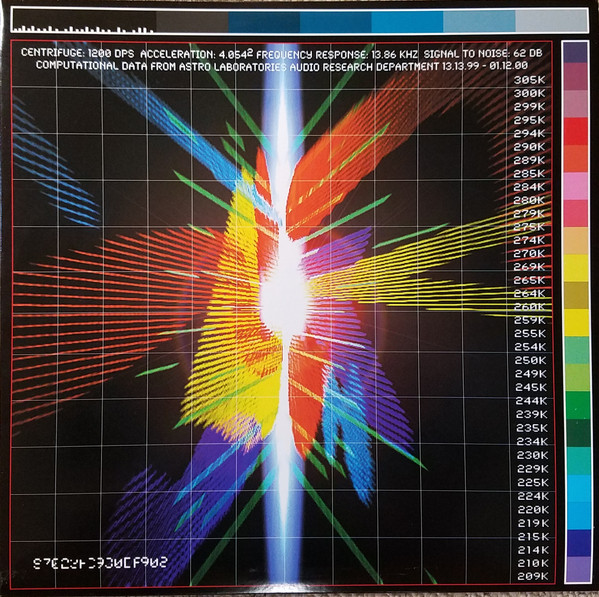This screenshot has width=599, height=597.
Task: Choose the 239K label
Action: click(531, 414)
